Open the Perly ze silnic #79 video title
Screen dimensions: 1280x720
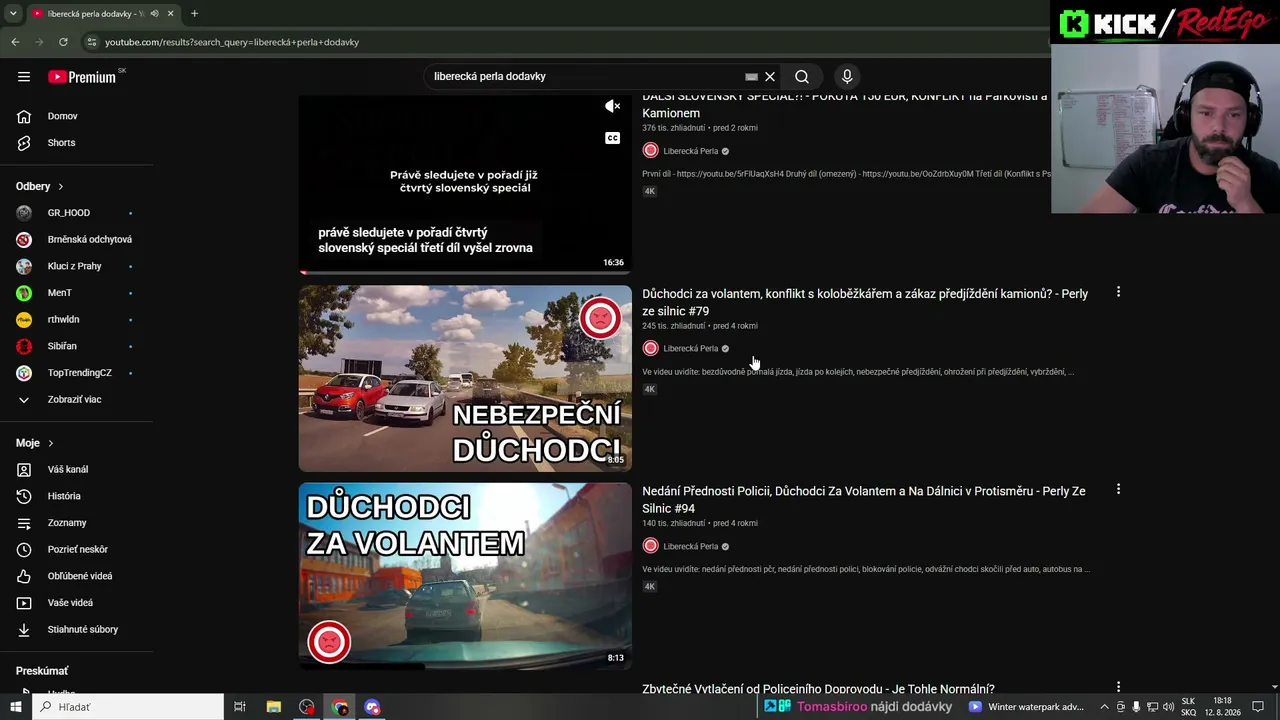point(865,302)
